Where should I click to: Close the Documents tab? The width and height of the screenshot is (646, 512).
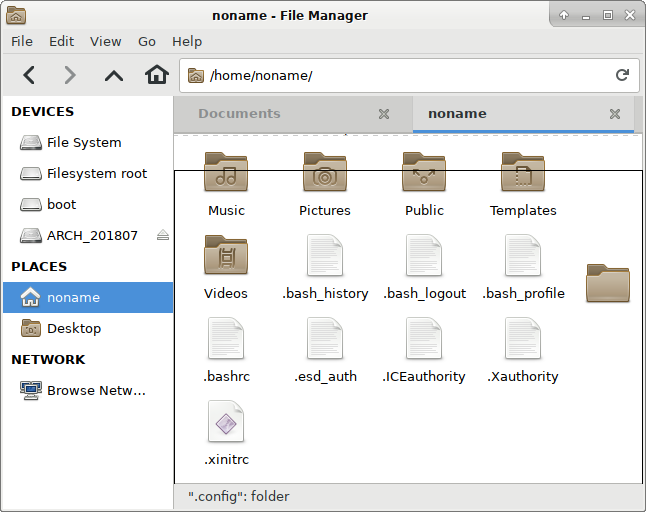[x=384, y=114]
